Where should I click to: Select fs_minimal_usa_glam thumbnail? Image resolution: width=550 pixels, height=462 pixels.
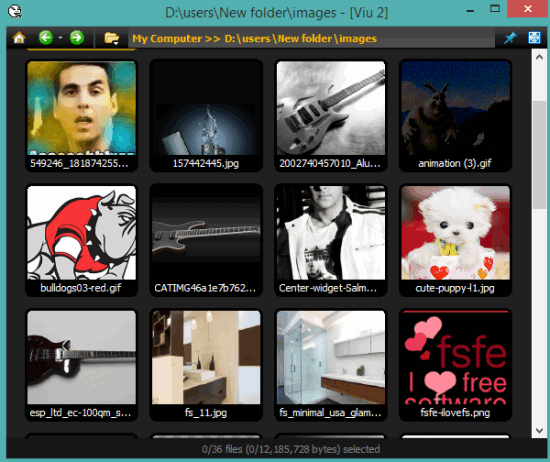click(330, 365)
